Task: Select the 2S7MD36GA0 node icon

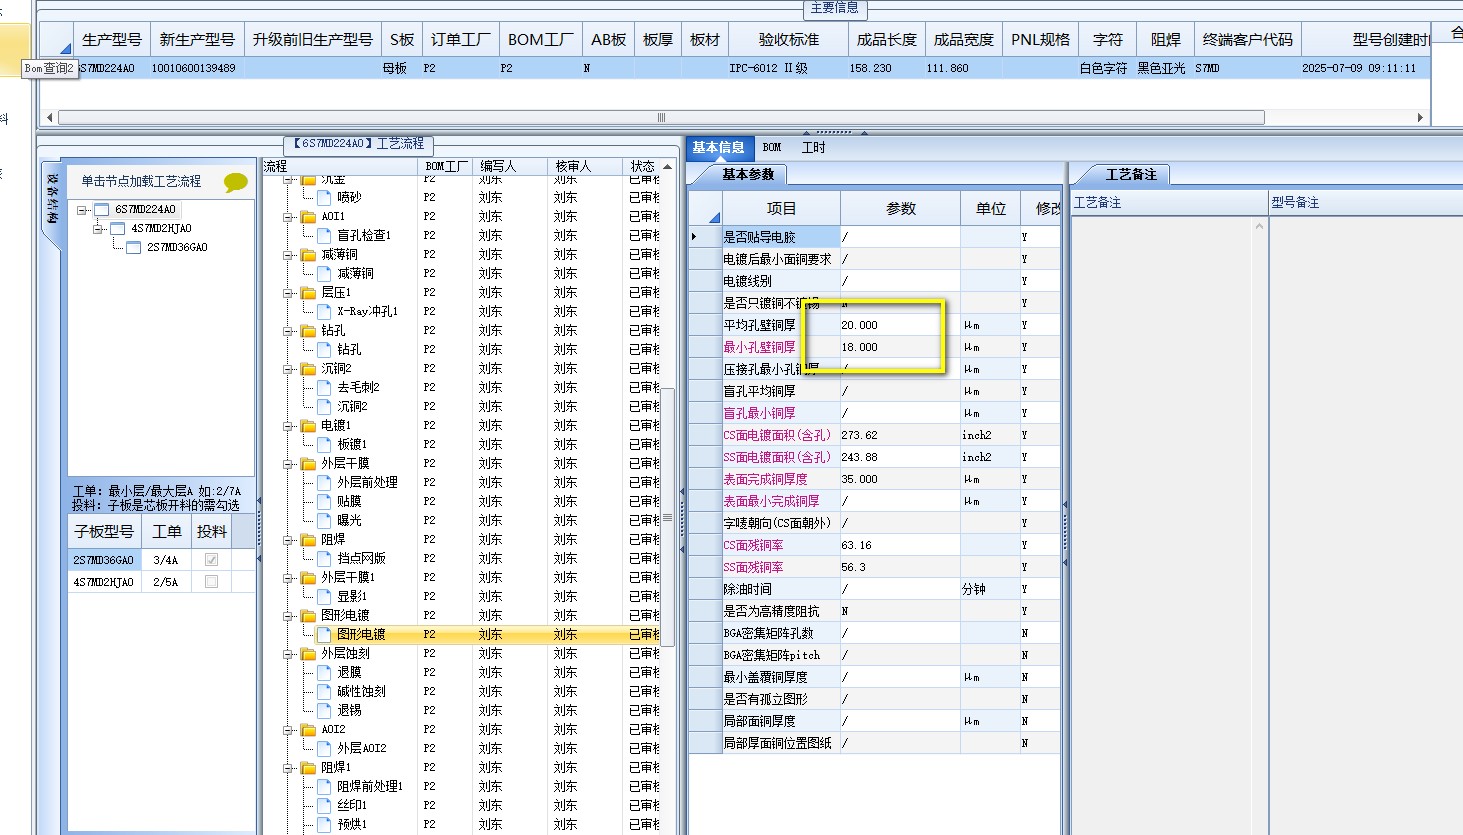Action: pos(133,248)
